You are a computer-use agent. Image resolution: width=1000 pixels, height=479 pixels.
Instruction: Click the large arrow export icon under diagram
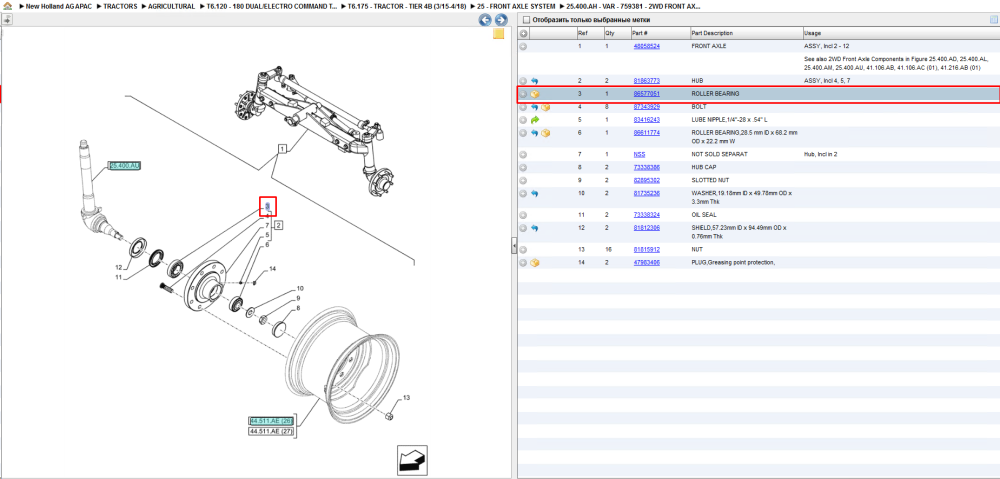point(412,460)
